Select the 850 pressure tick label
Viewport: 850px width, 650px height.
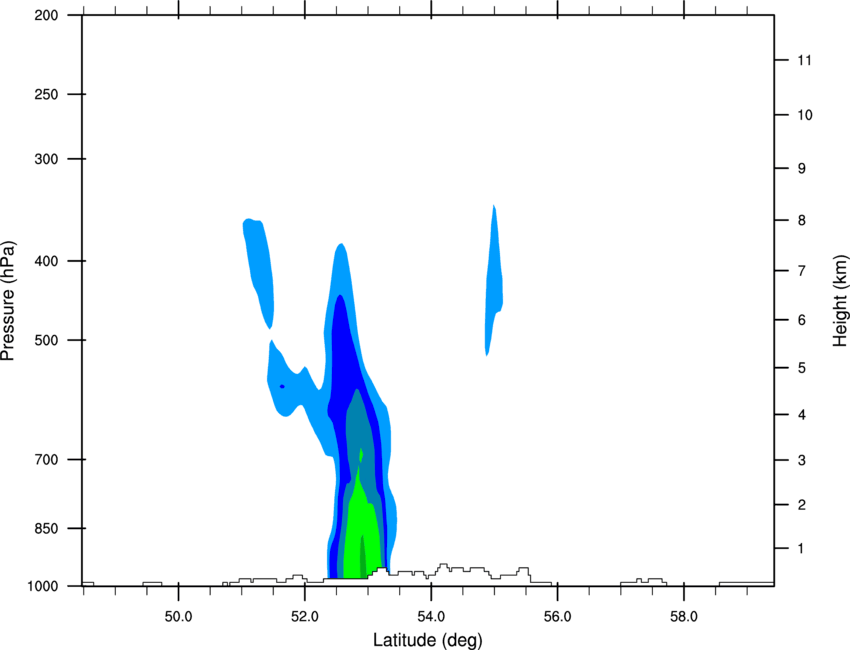pos(46,528)
